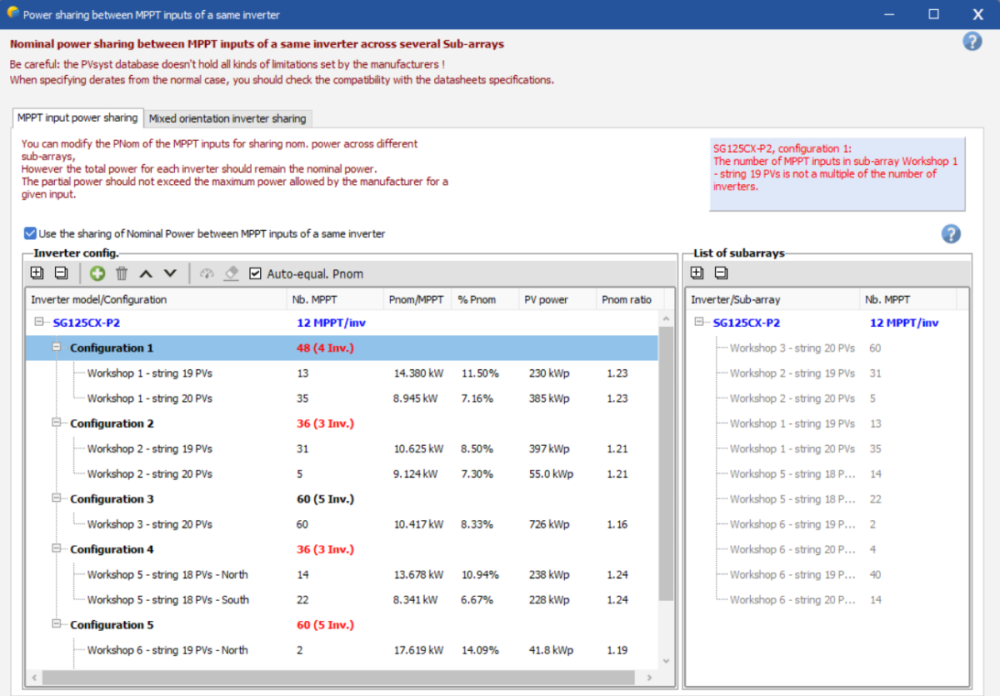The height and width of the screenshot is (696, 1000).
Task: Move configuration up with up arrow
Action: 146,273
